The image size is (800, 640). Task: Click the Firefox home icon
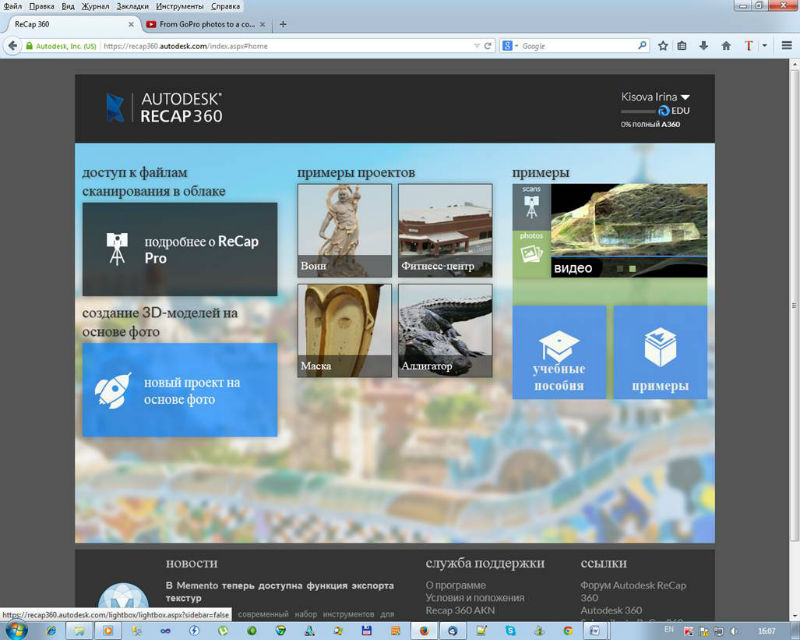[x=726, y=46]
